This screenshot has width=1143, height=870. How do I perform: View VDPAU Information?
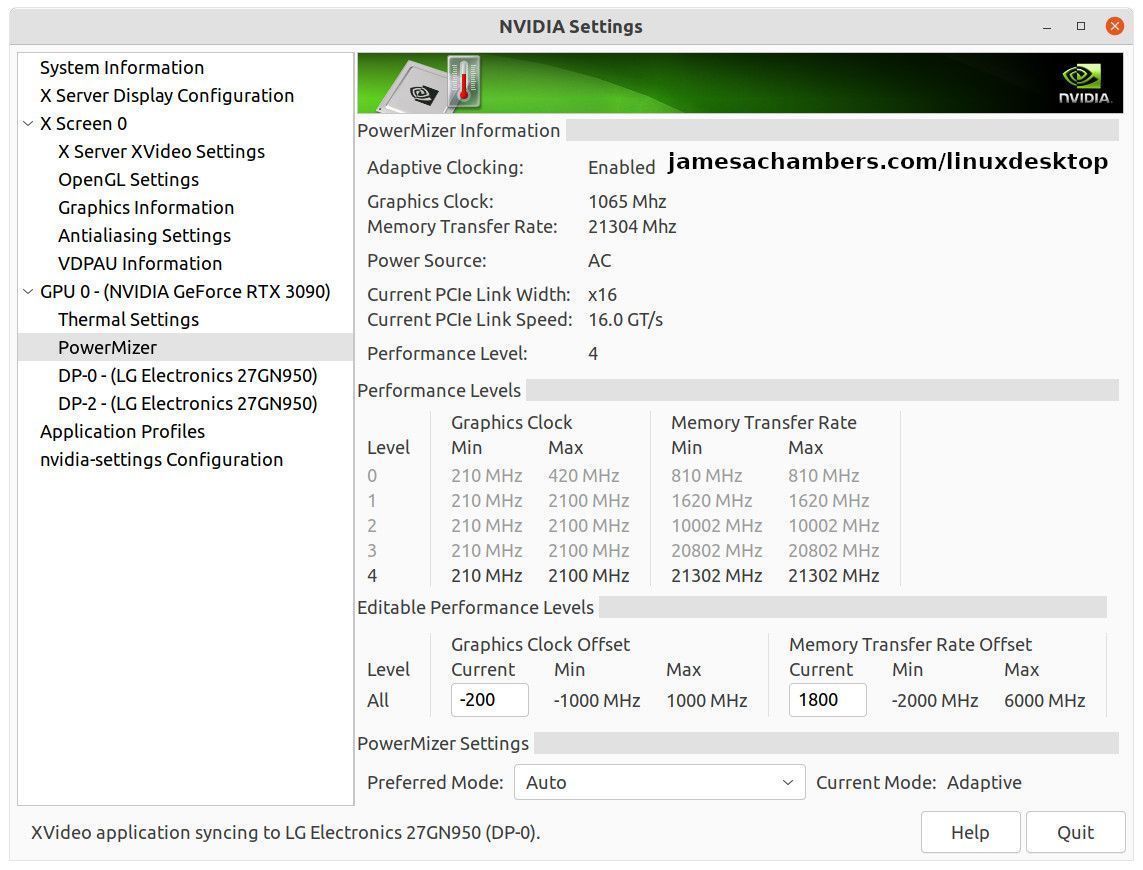(139, 263)
